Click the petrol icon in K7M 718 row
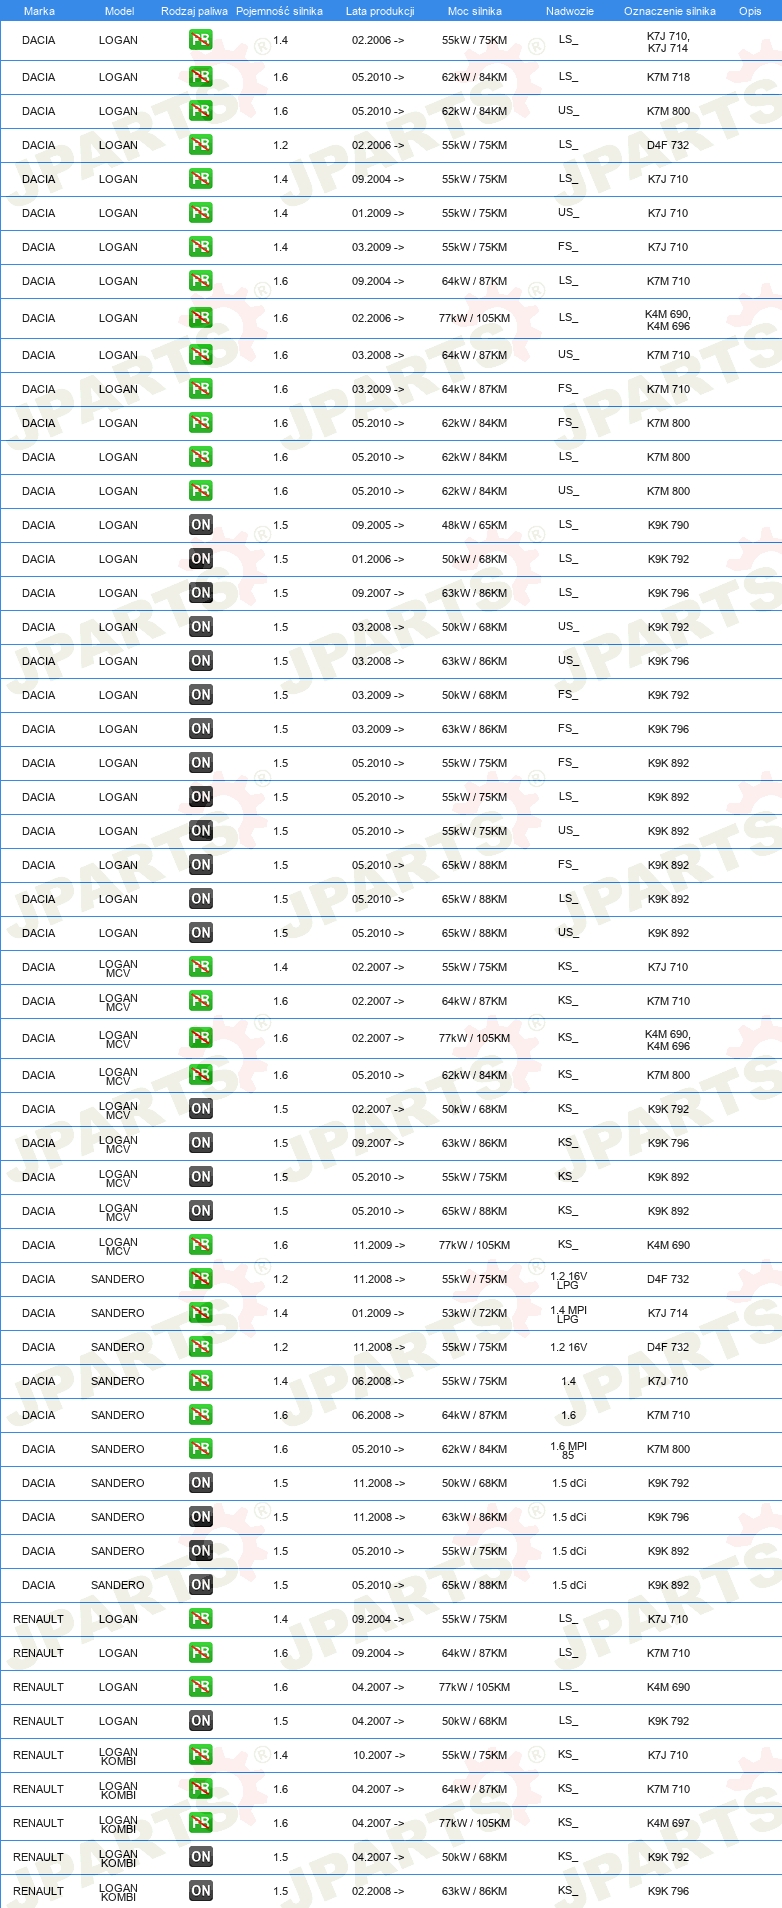Screen dimensions: 782x1908 click(201, 77)
